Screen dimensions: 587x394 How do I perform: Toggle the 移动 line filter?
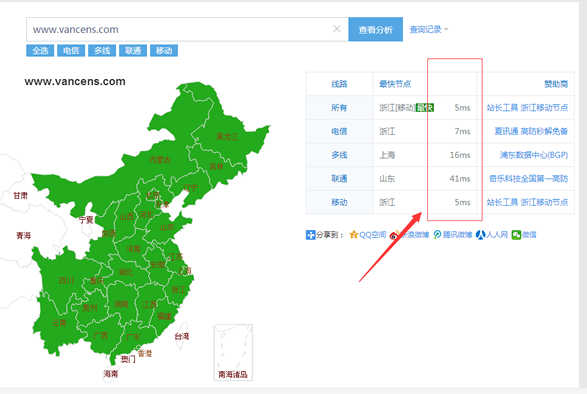164,51
